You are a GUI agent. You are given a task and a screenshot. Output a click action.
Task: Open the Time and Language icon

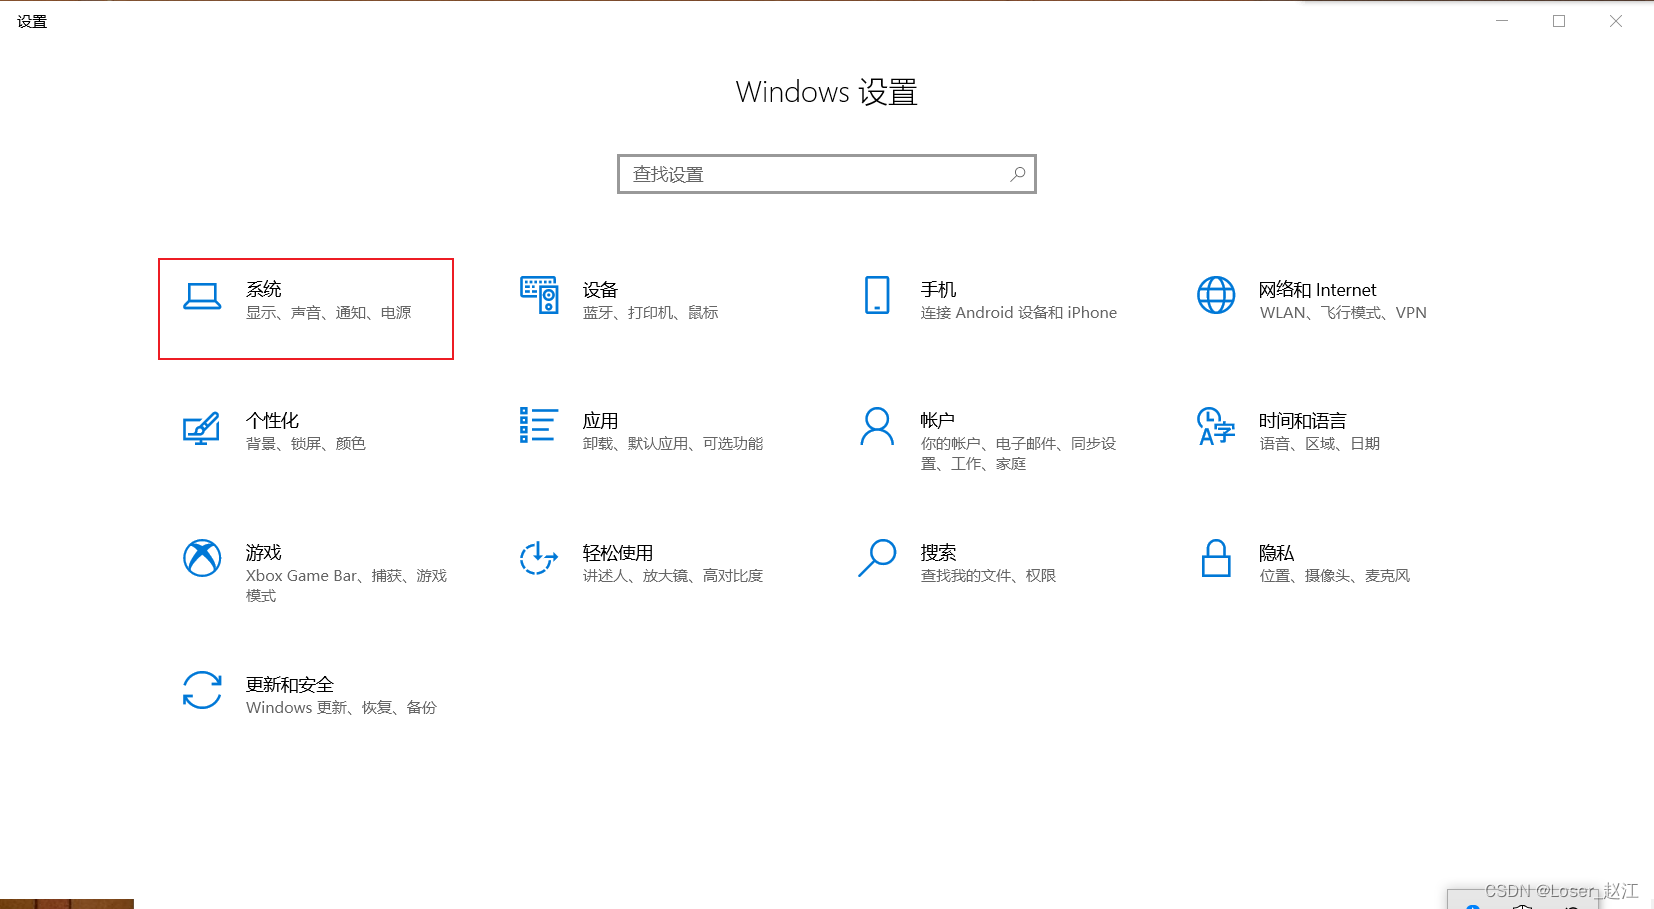pyautogui.click(x=1216, y=426)
